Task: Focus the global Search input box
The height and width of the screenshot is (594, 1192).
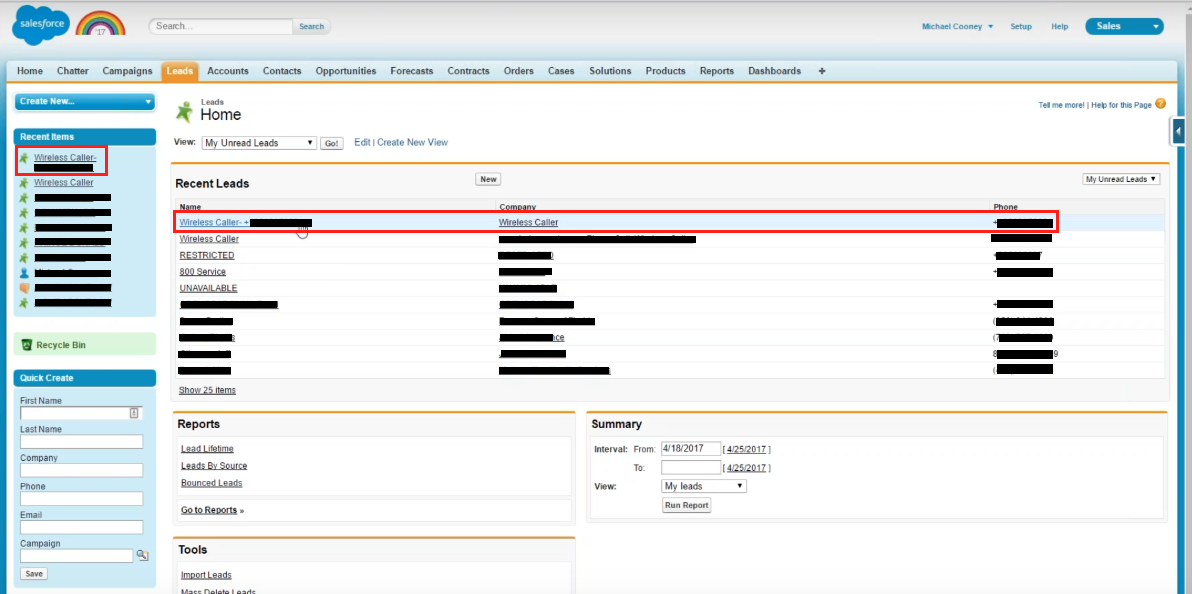Action: [220, 26]
